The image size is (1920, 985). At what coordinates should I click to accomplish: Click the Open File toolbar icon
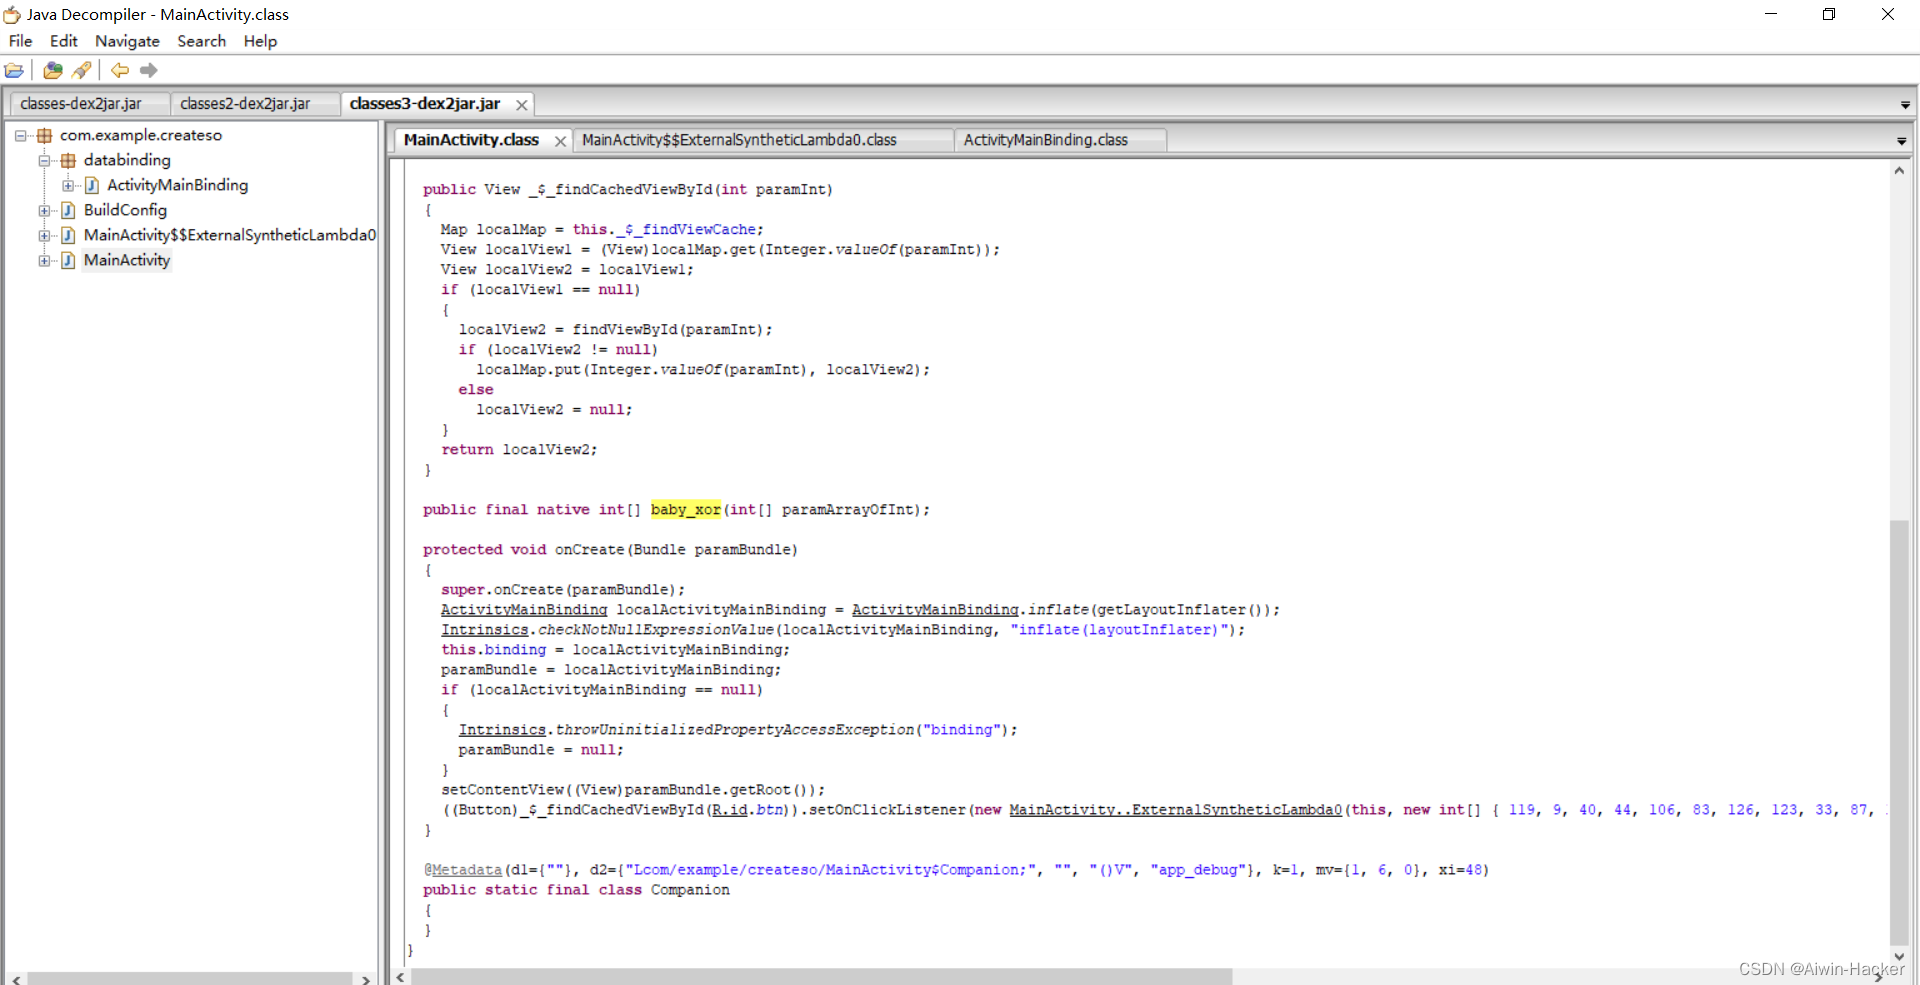[x=14, y=70]
